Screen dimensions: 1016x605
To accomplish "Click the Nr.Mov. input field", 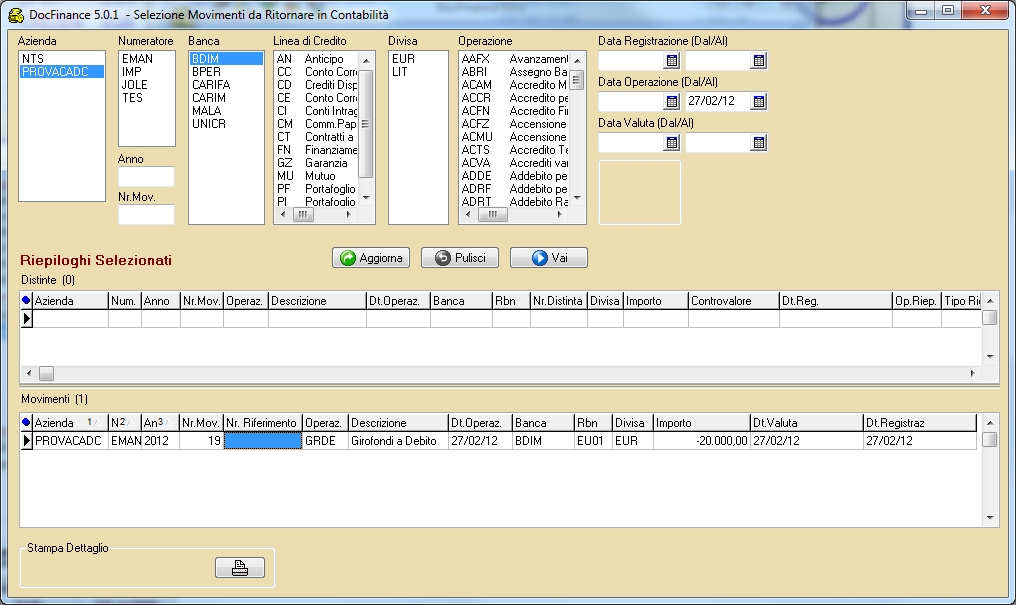I will pos(146,214).
